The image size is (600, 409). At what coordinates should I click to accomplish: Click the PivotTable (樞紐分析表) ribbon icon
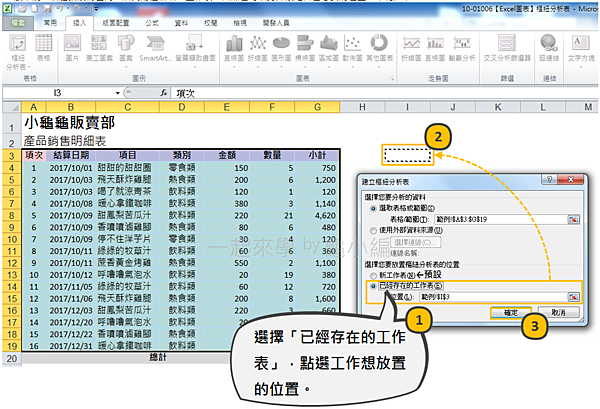coord(18,52)
